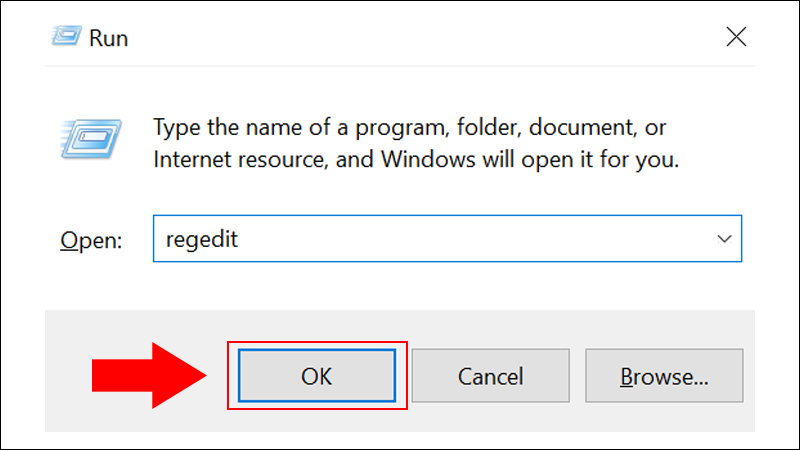
Task: Select the red-outlined OK button
Action: pos(317,376)
